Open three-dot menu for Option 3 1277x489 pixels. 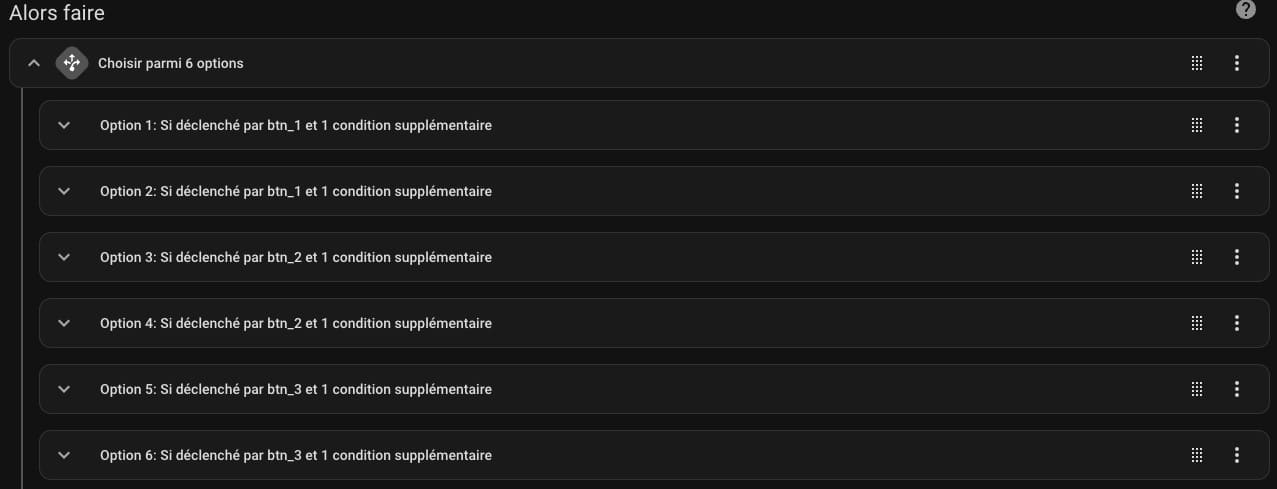coord(1237,257)
